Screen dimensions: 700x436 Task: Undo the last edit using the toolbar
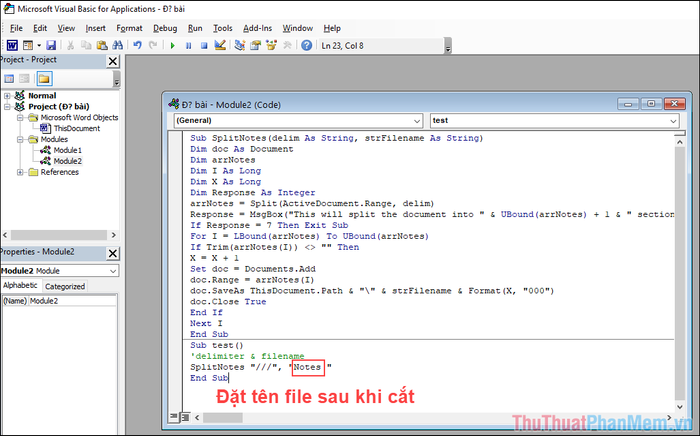138,46
